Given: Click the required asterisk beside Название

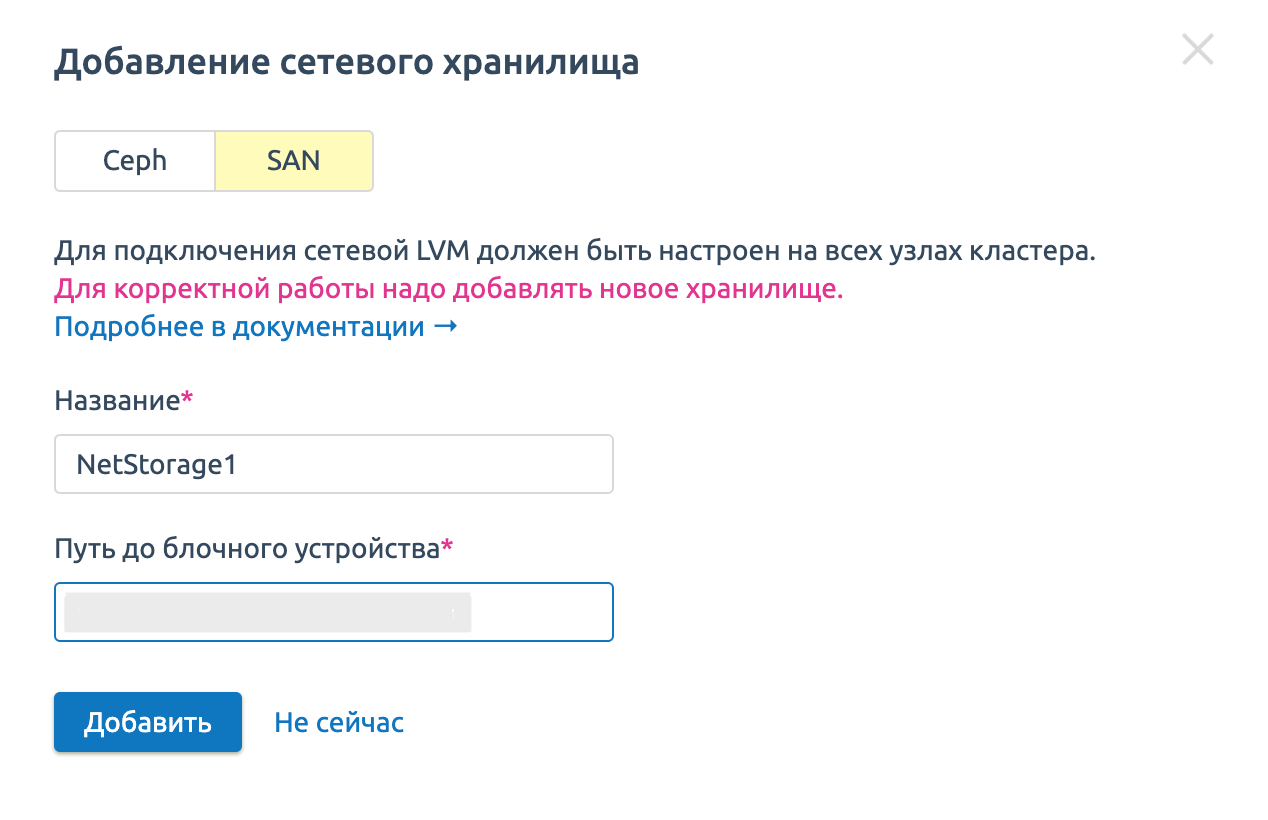Looking at the screenshot, I should point(187,400).
